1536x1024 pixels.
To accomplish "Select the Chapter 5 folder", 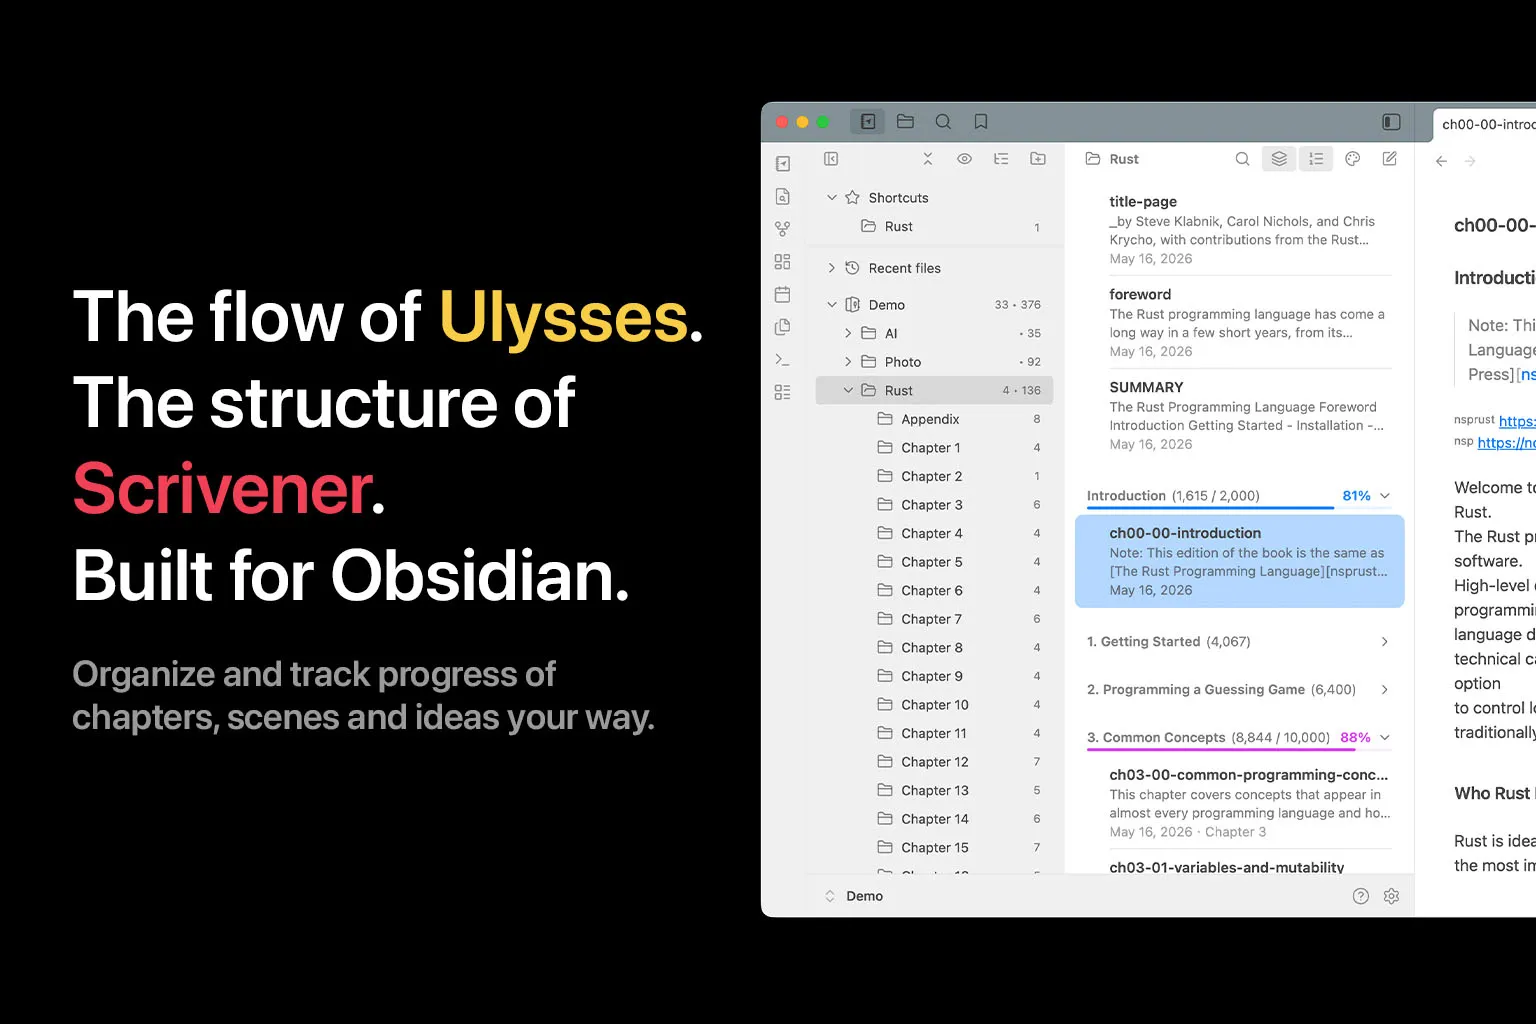I will (935, 562).
